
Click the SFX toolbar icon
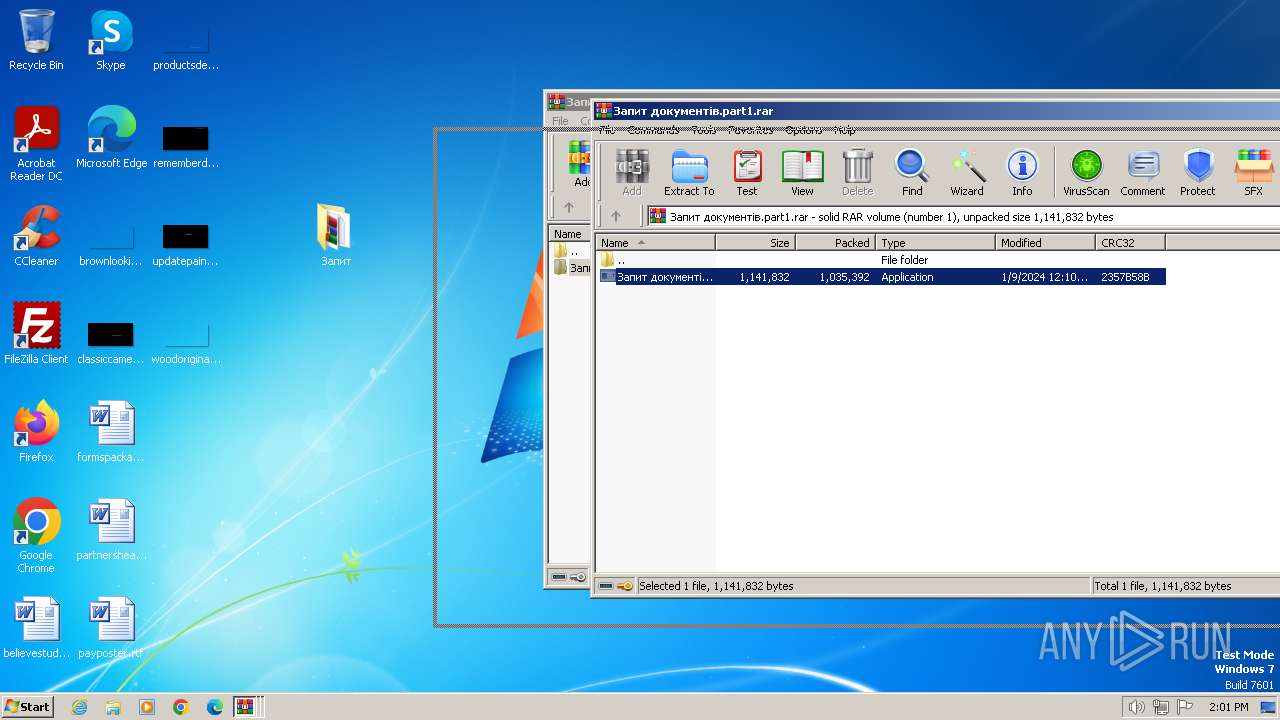[1253, 173]
